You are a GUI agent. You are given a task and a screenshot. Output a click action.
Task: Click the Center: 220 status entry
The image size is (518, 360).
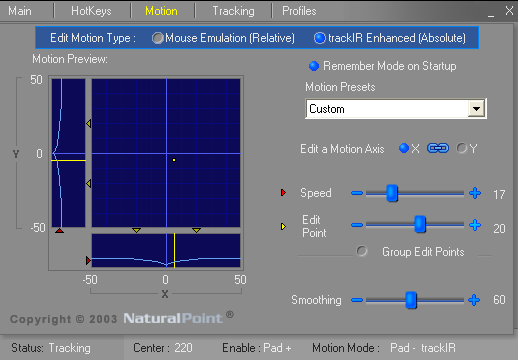point(163,348)
